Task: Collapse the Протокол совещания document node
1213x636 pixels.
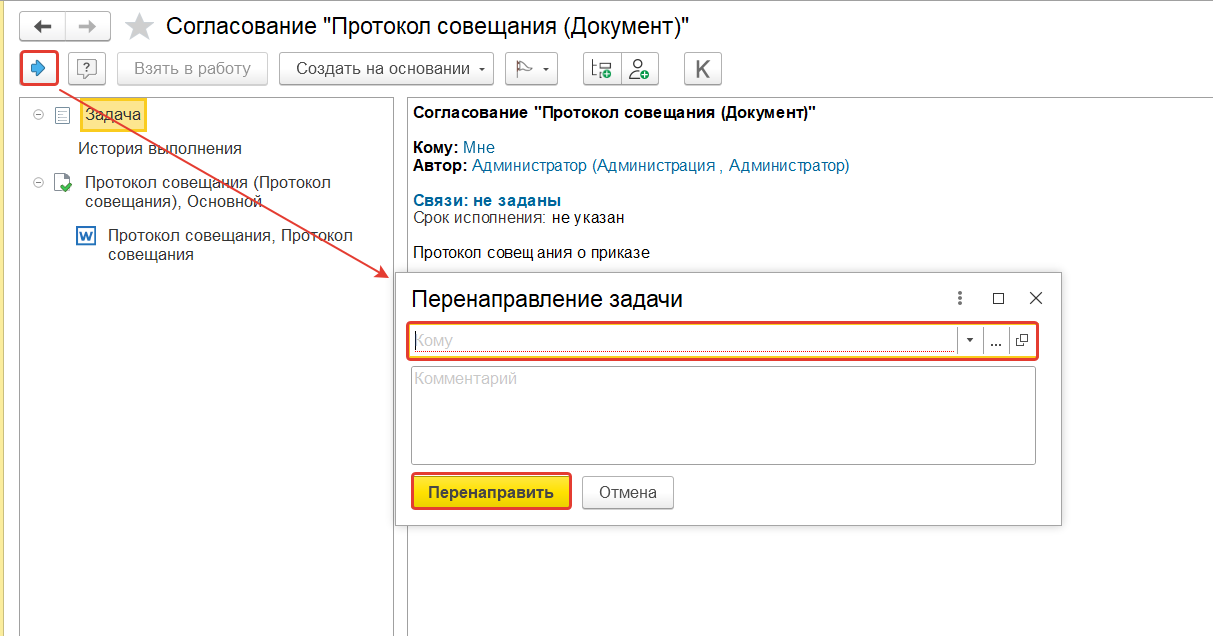Action: [38, 182]
